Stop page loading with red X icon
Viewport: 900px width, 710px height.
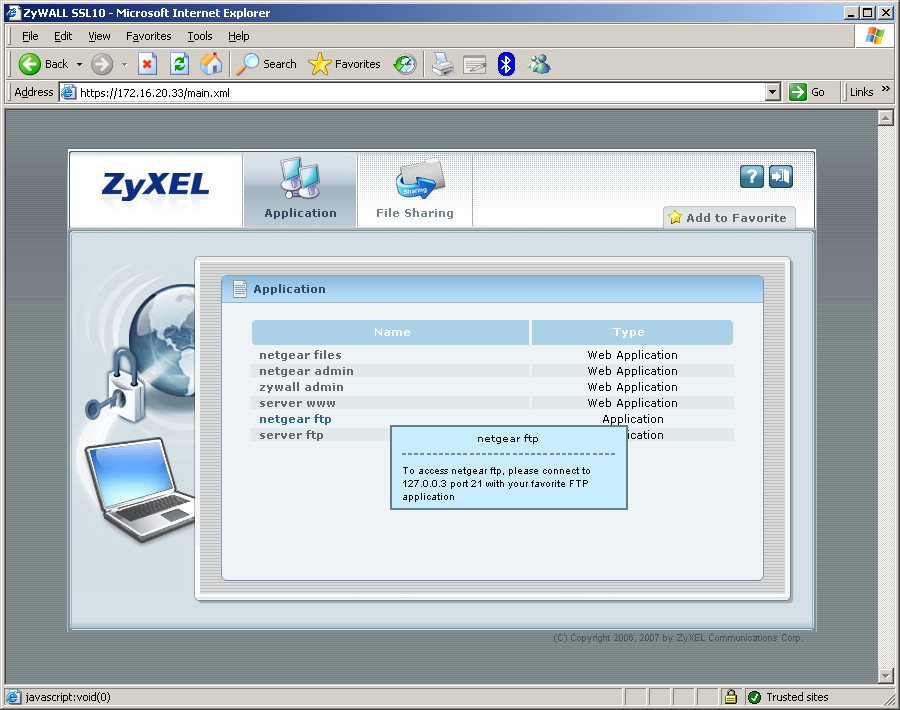point(148,64)
